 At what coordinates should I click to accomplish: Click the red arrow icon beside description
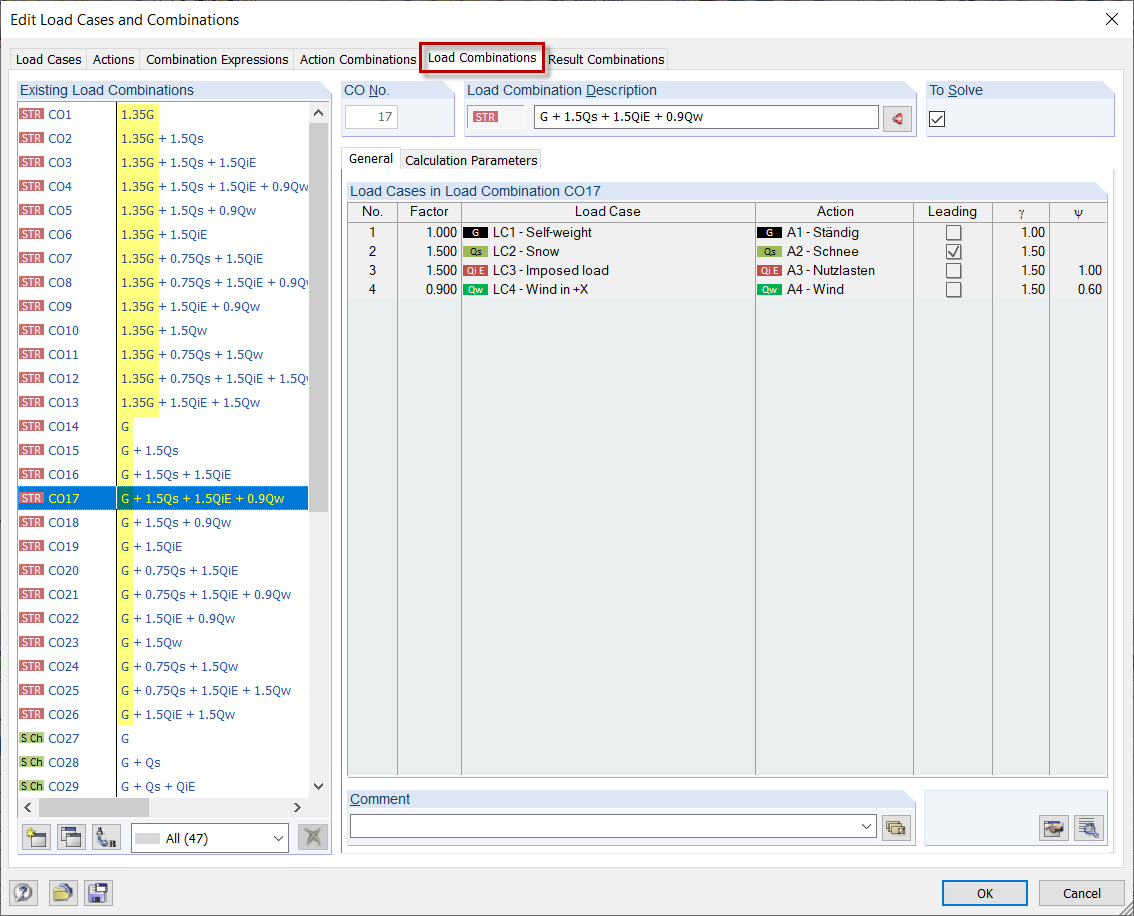point(897,118)
